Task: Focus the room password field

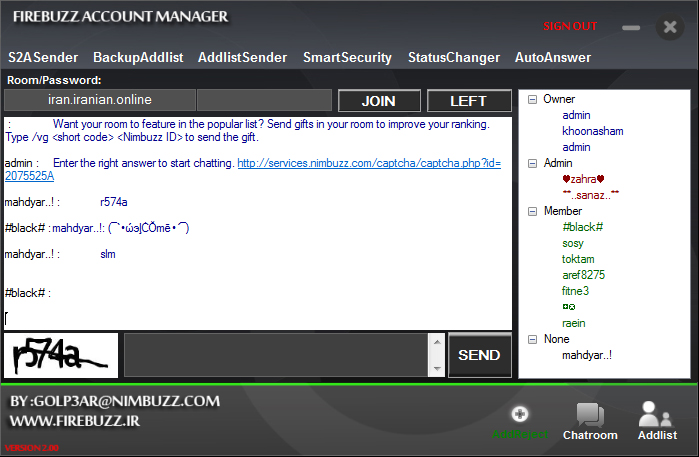Action: tap(264, 100)
